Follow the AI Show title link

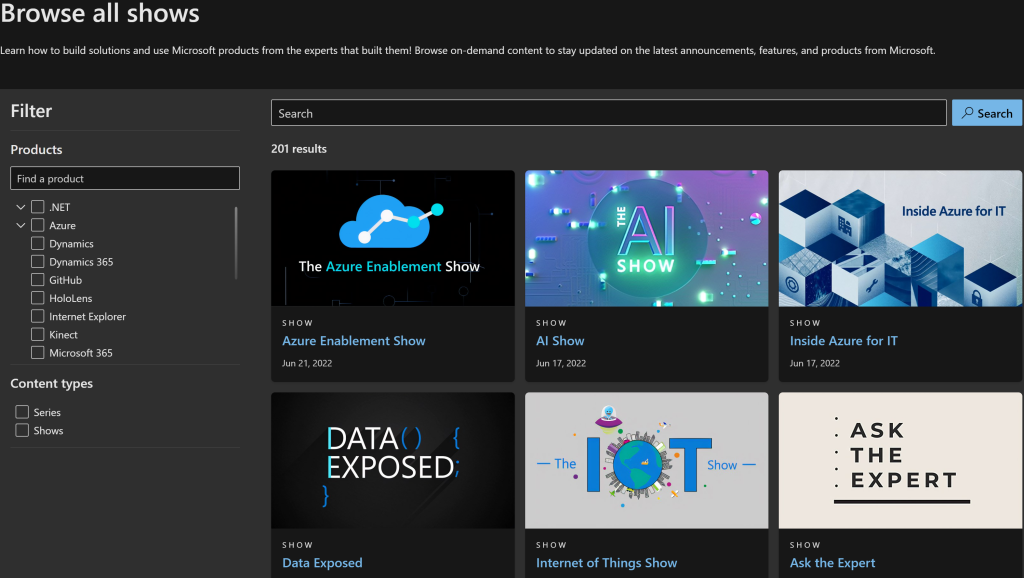[560, 341]
